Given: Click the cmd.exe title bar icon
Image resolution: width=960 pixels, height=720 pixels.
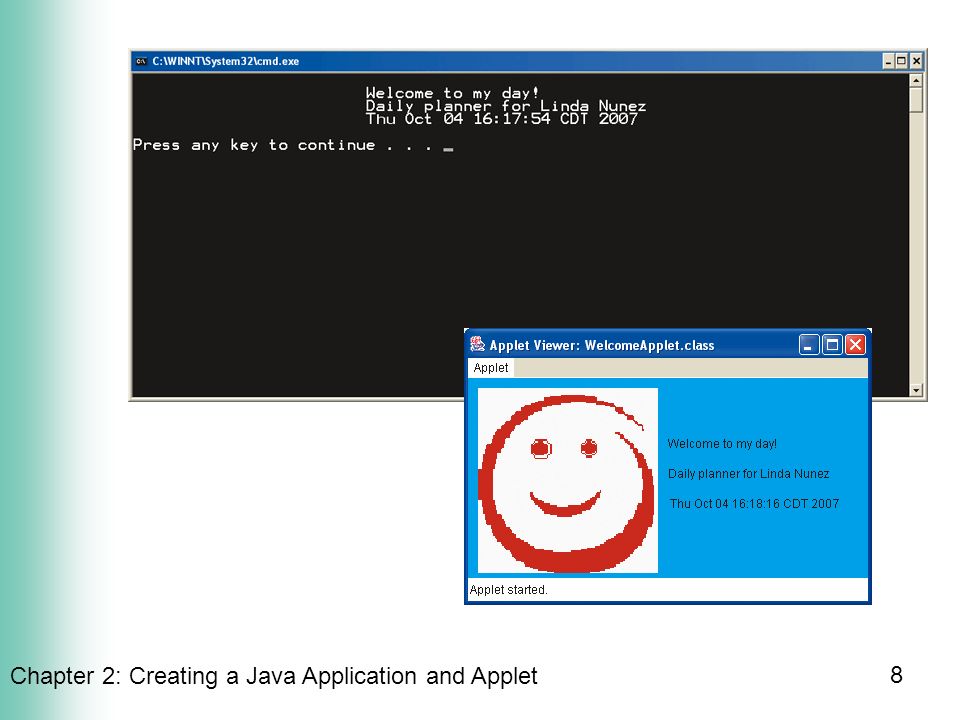Looking at the screenshot, I should click(x=141, y=61).
